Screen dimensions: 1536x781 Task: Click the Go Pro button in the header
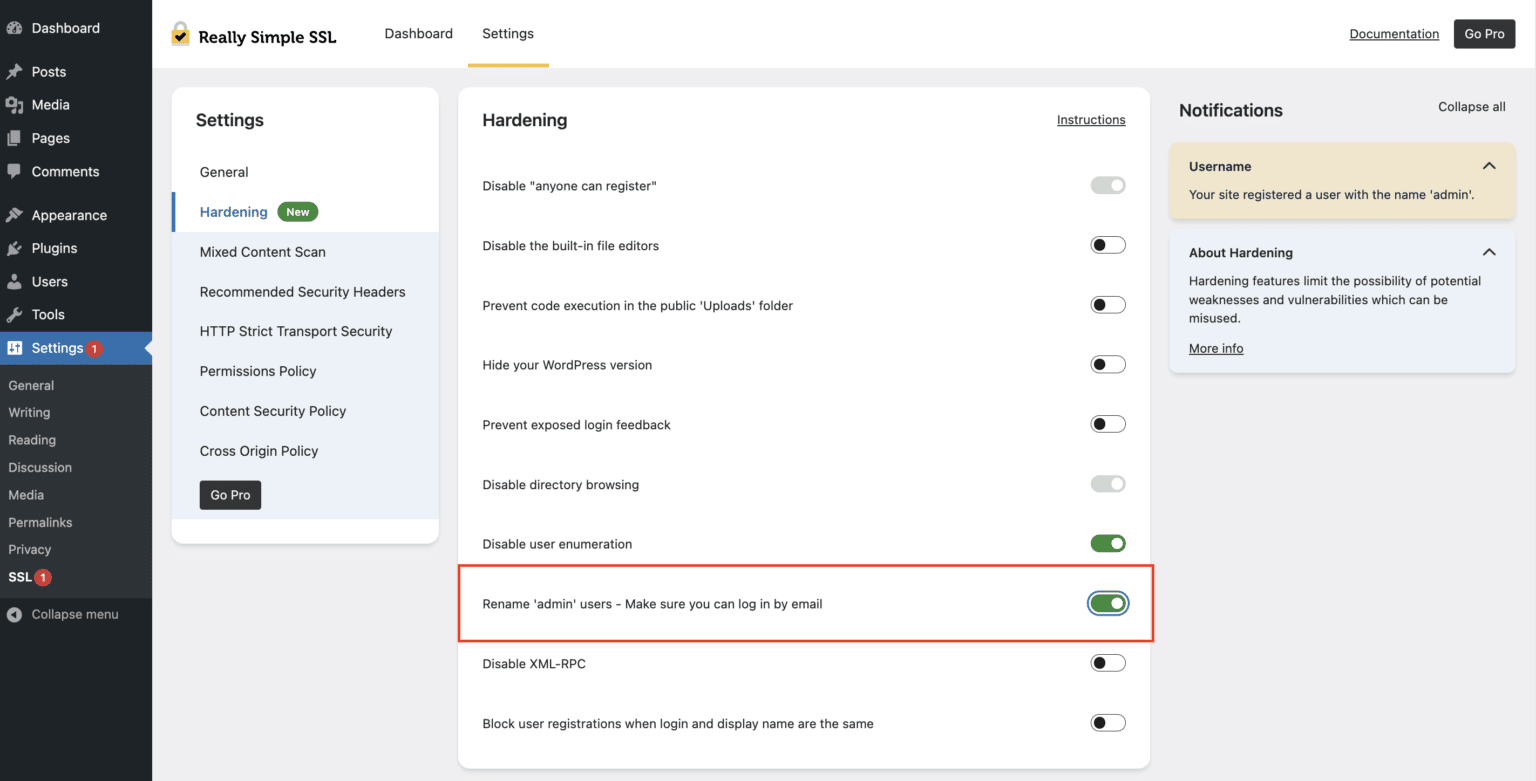pos(1484,33)
